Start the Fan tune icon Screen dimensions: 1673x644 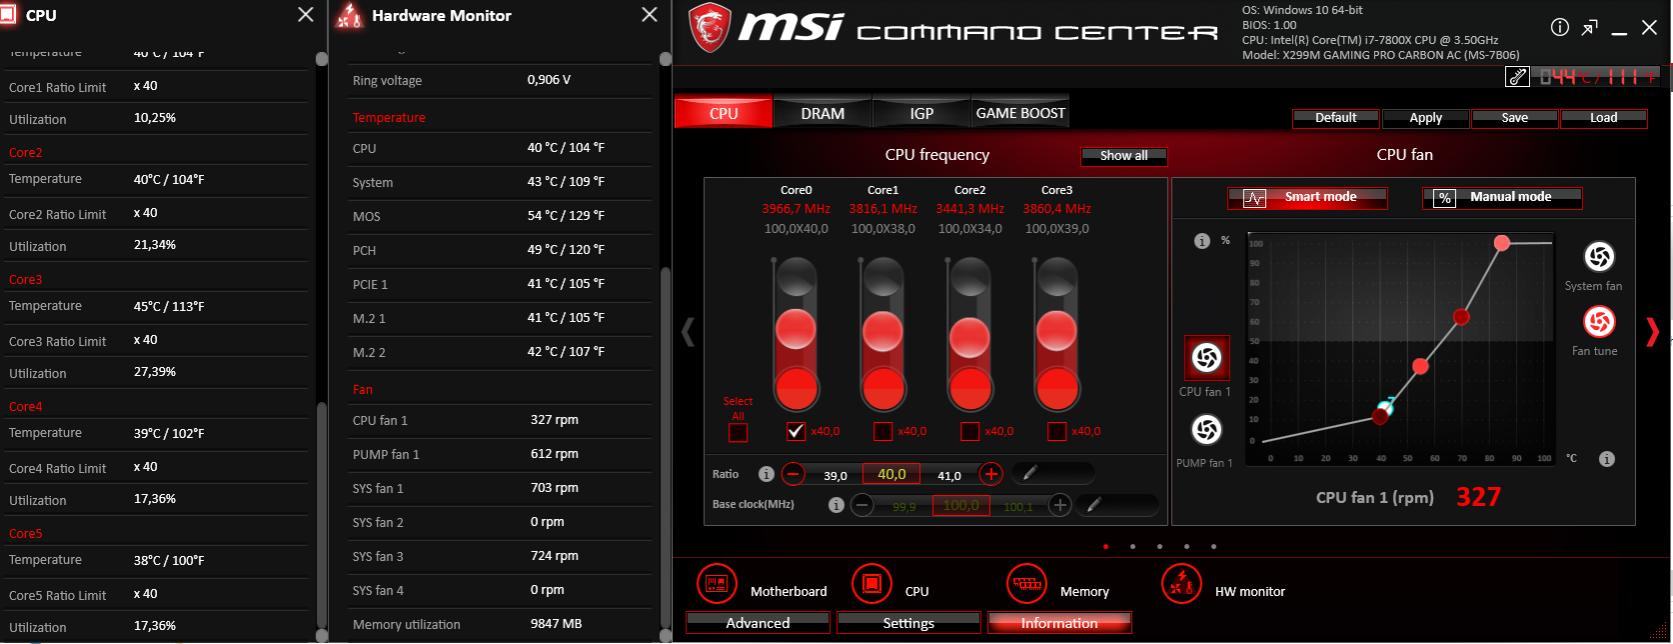[x=1599, y=322]
